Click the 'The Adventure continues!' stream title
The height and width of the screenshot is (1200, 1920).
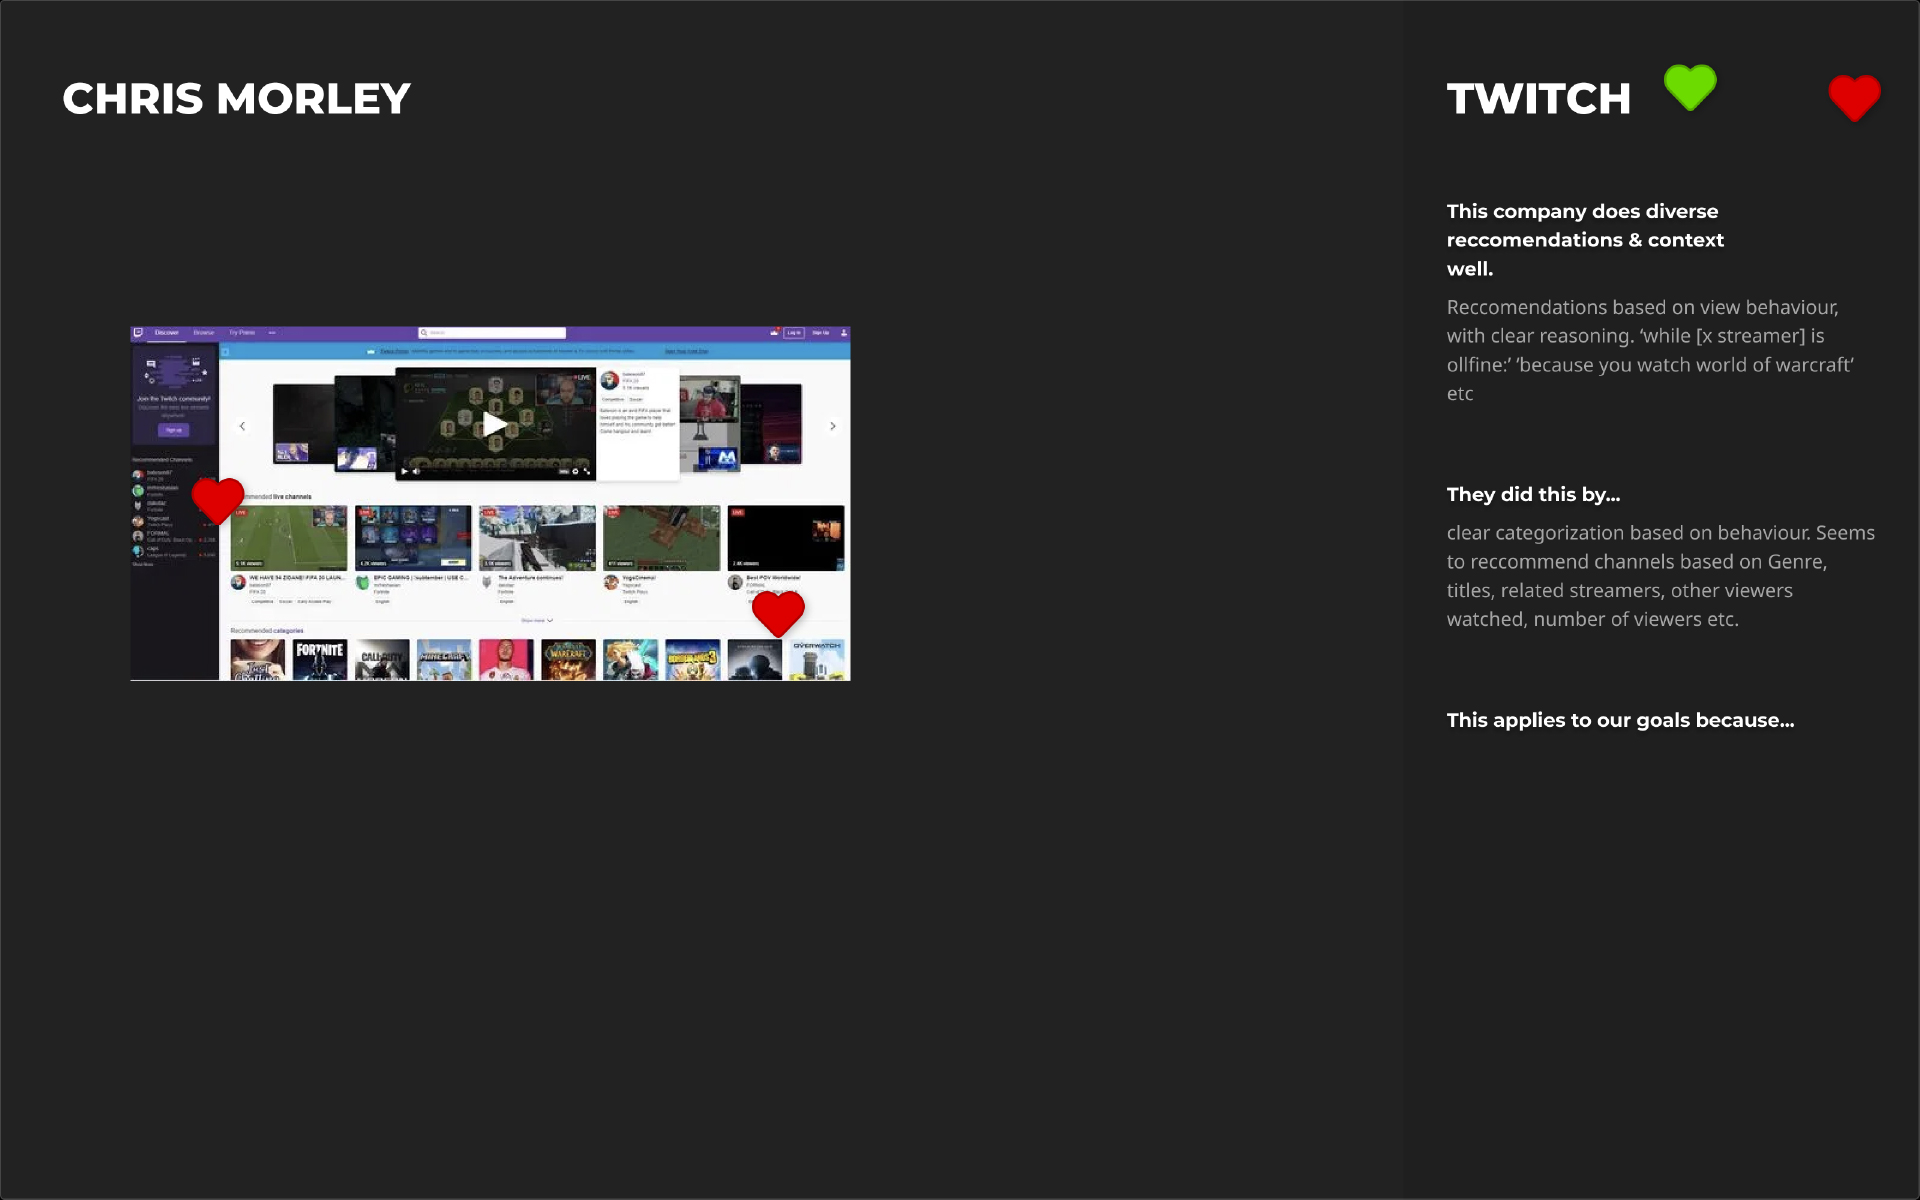pos(530,578)
